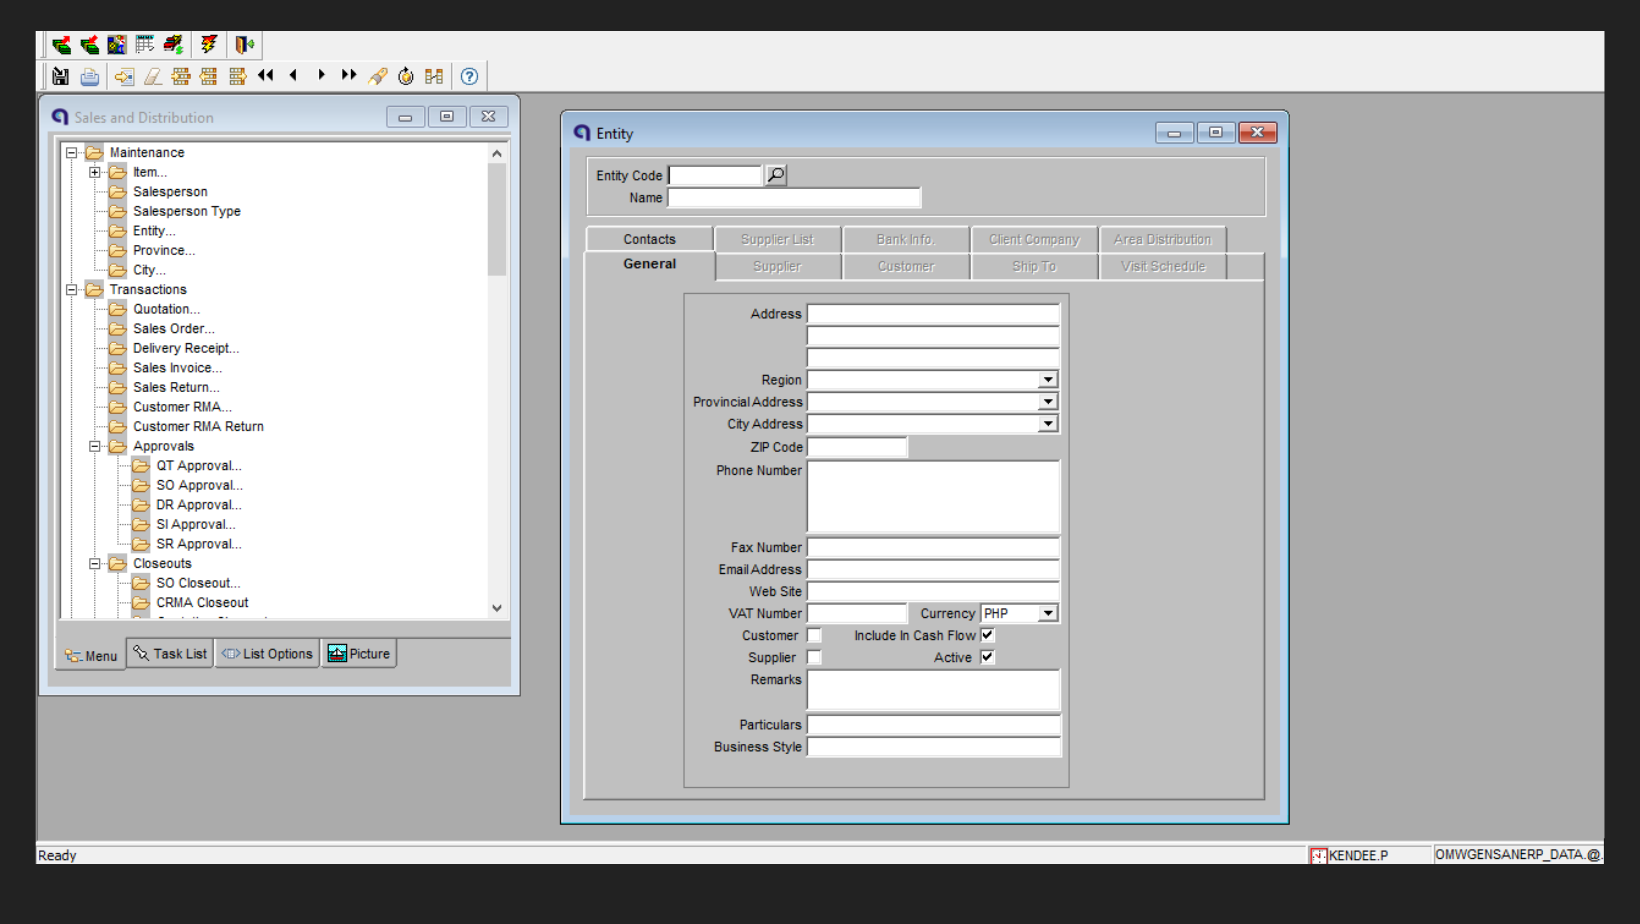Click the money-in red arrow toolbar icon

coord(89,44)
